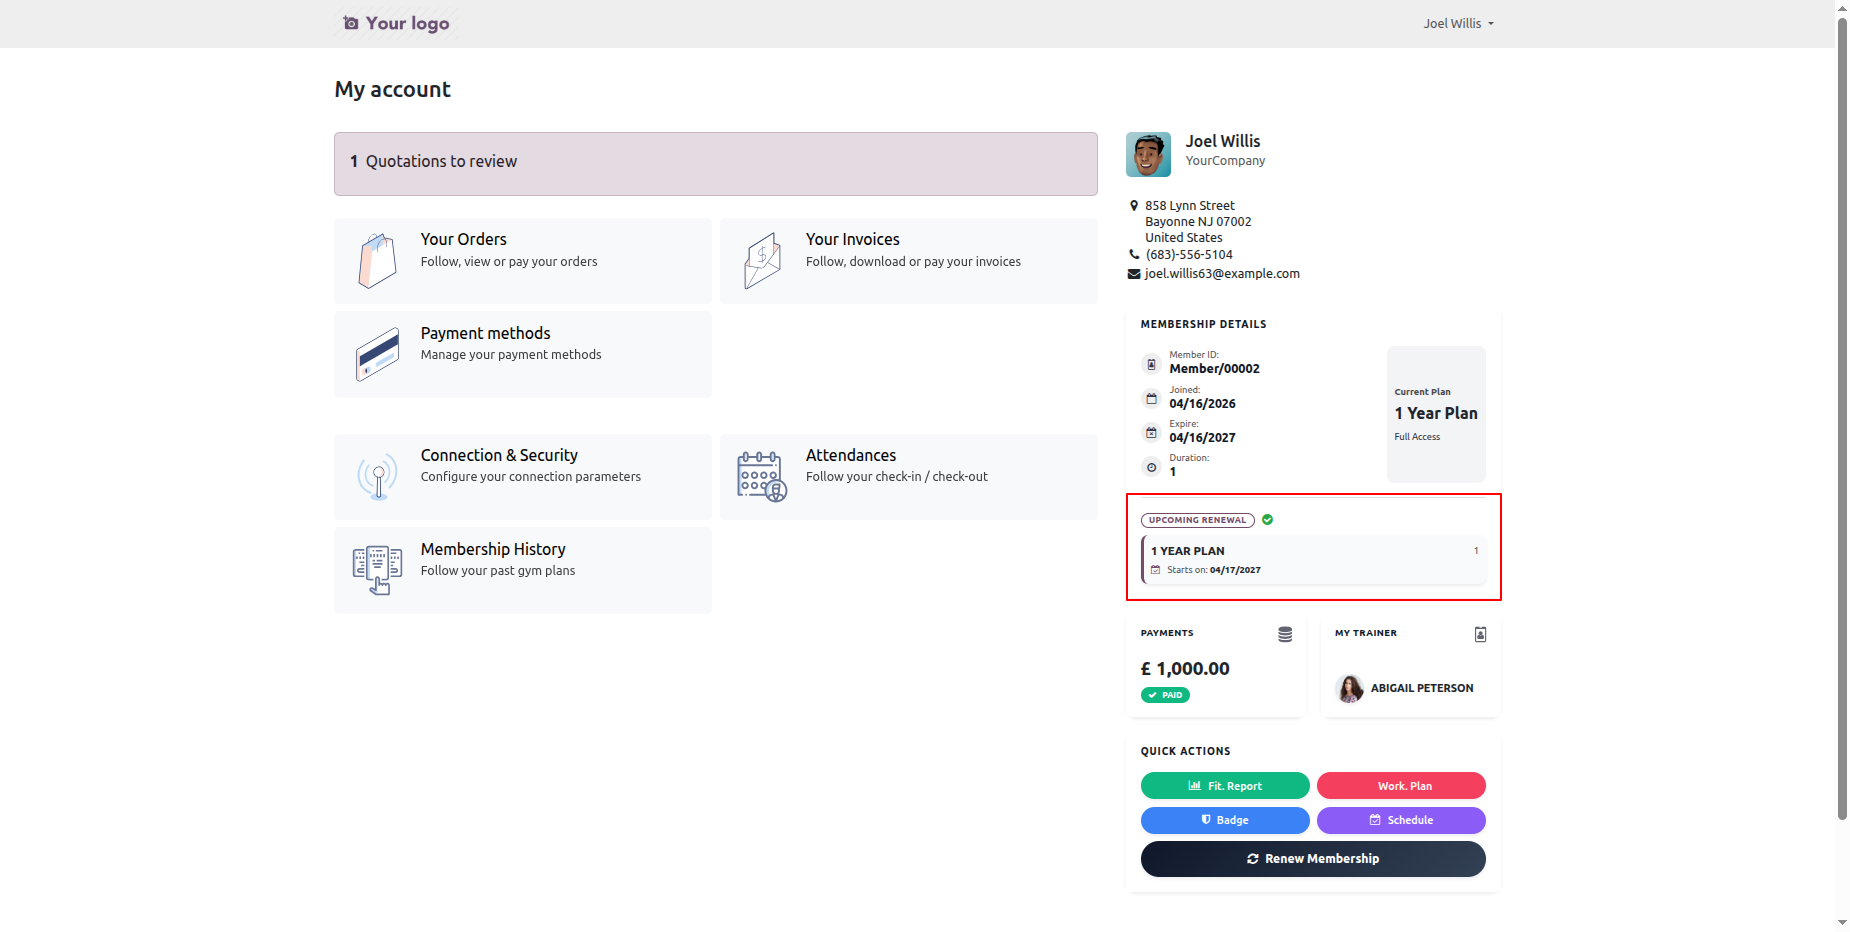Click the credit card Payment methods icon
Image resolution: width=1850 pixels, height=932 pixels.
pyautogui.click(x=377, y=354)
